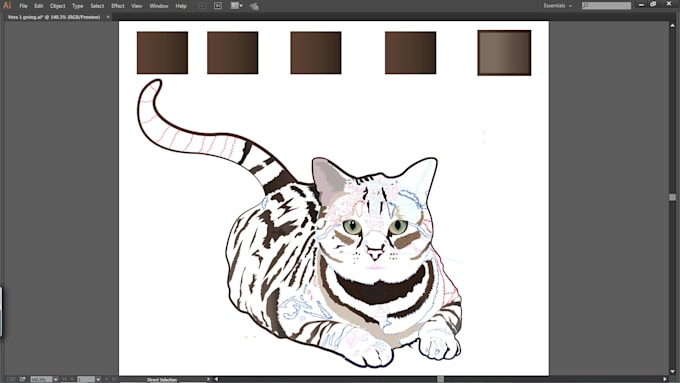
Task: Open the View menu
Action: (x=137, y=6)
